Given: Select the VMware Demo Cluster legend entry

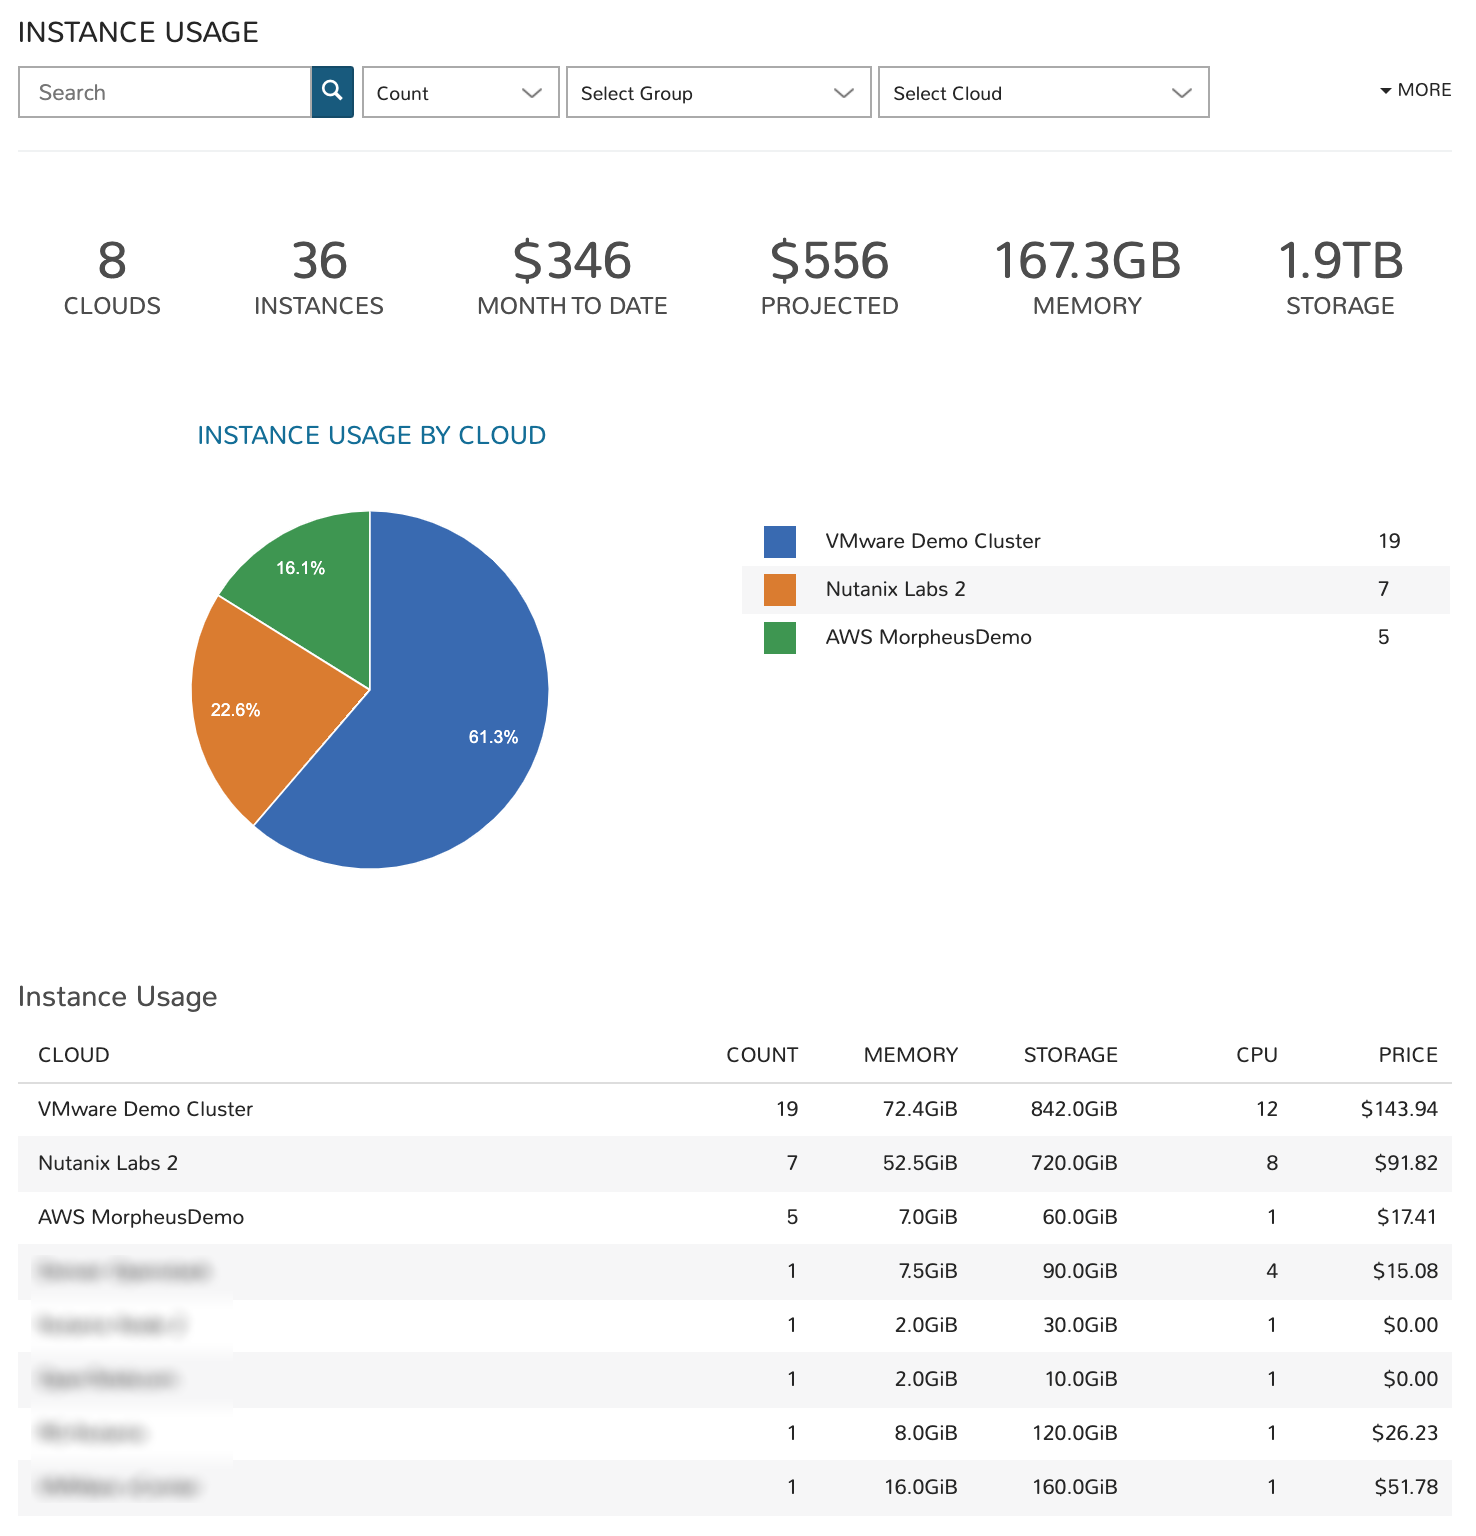Looking at the screenshot, I should coord(932,541).
